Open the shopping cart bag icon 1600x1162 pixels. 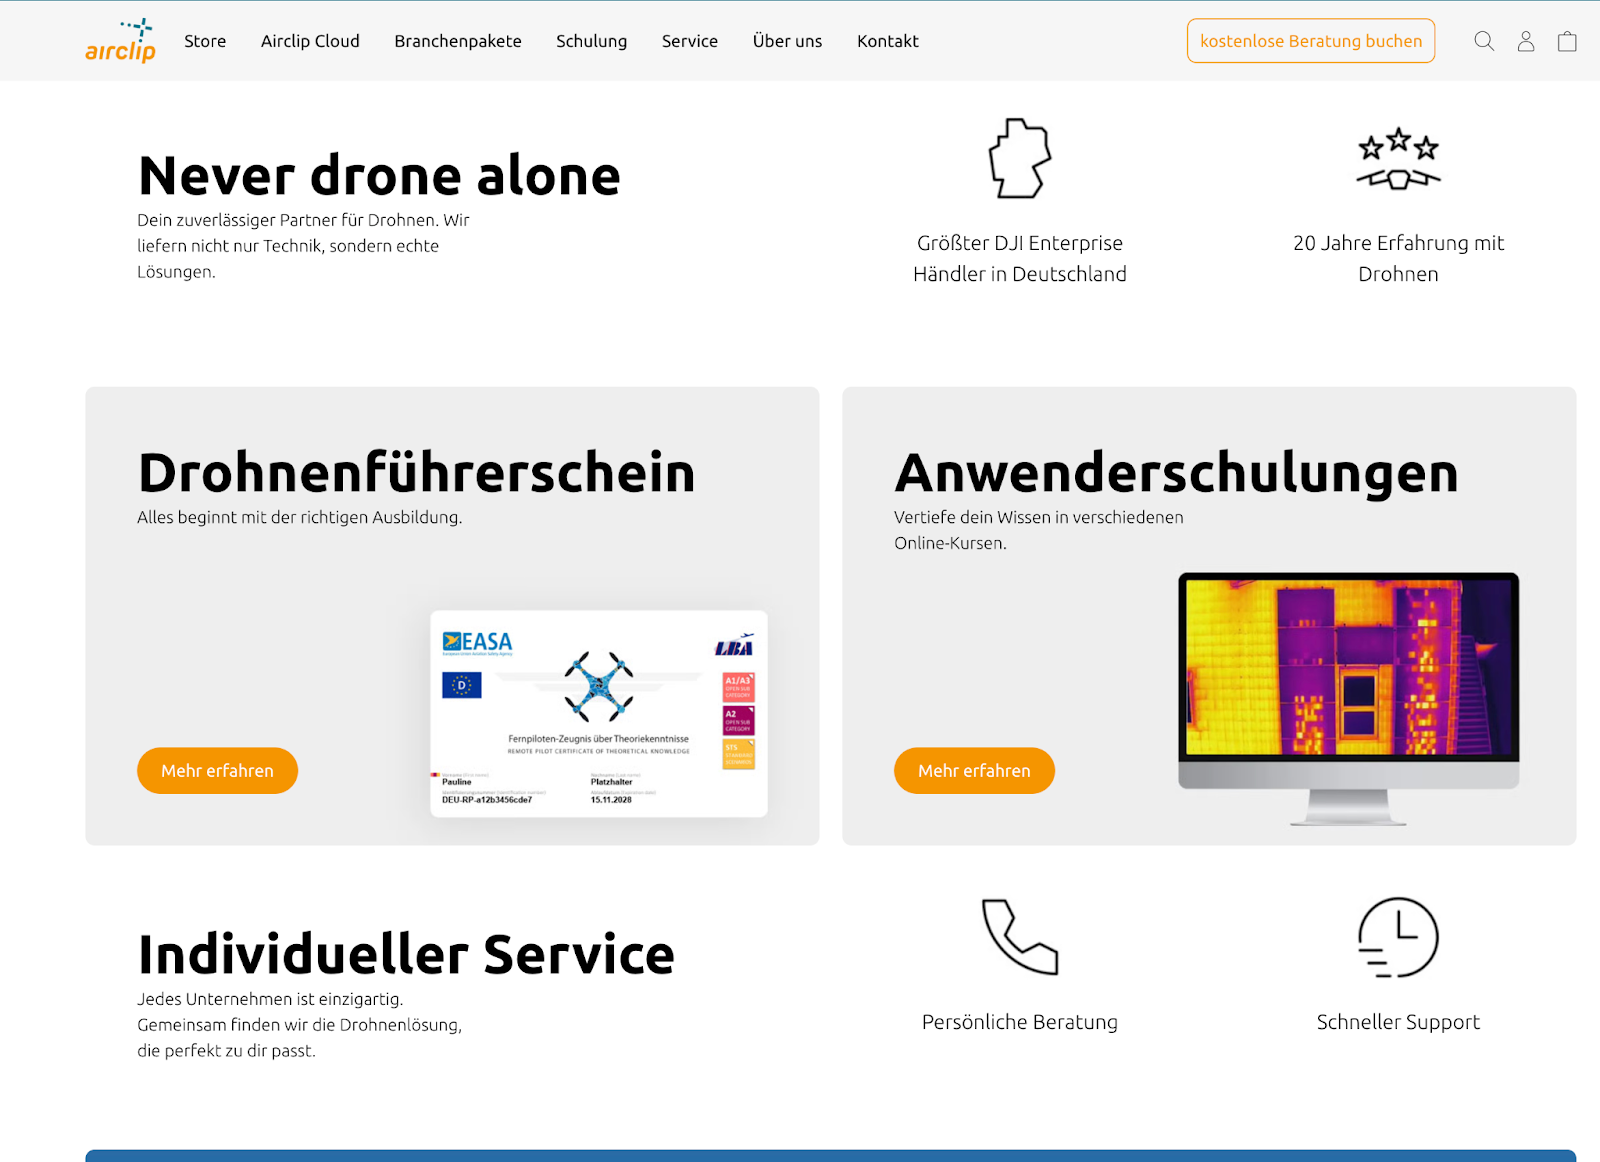(x=1567, y=41)
